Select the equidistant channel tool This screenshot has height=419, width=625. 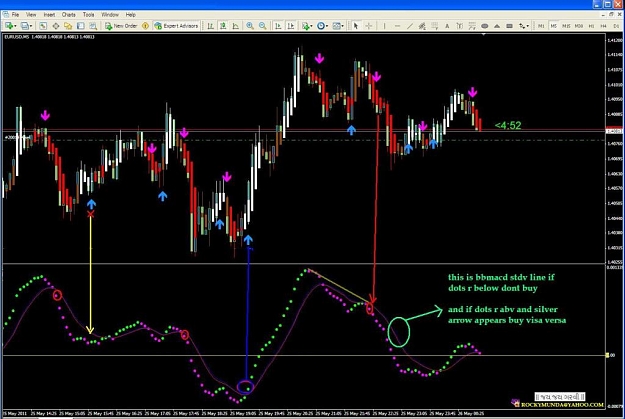click(422, 26)
